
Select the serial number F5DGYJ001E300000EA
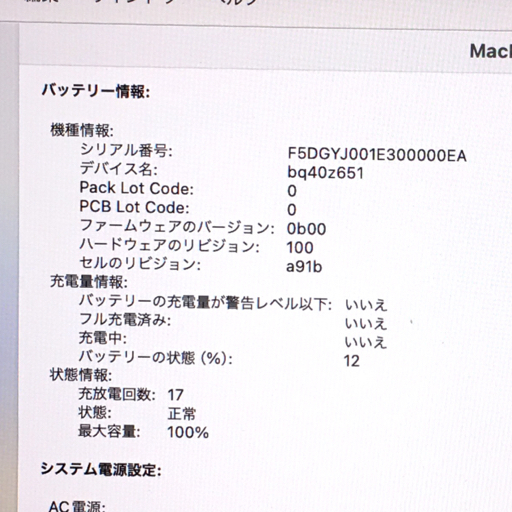377,155
